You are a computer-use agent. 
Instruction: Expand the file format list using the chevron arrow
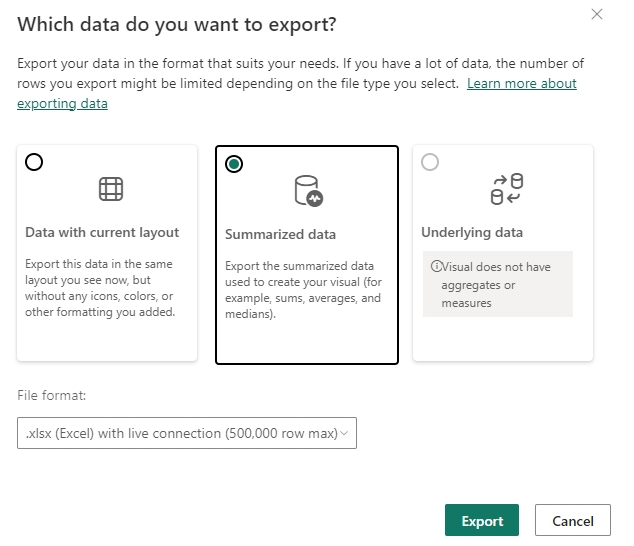(x=344, y=433)
